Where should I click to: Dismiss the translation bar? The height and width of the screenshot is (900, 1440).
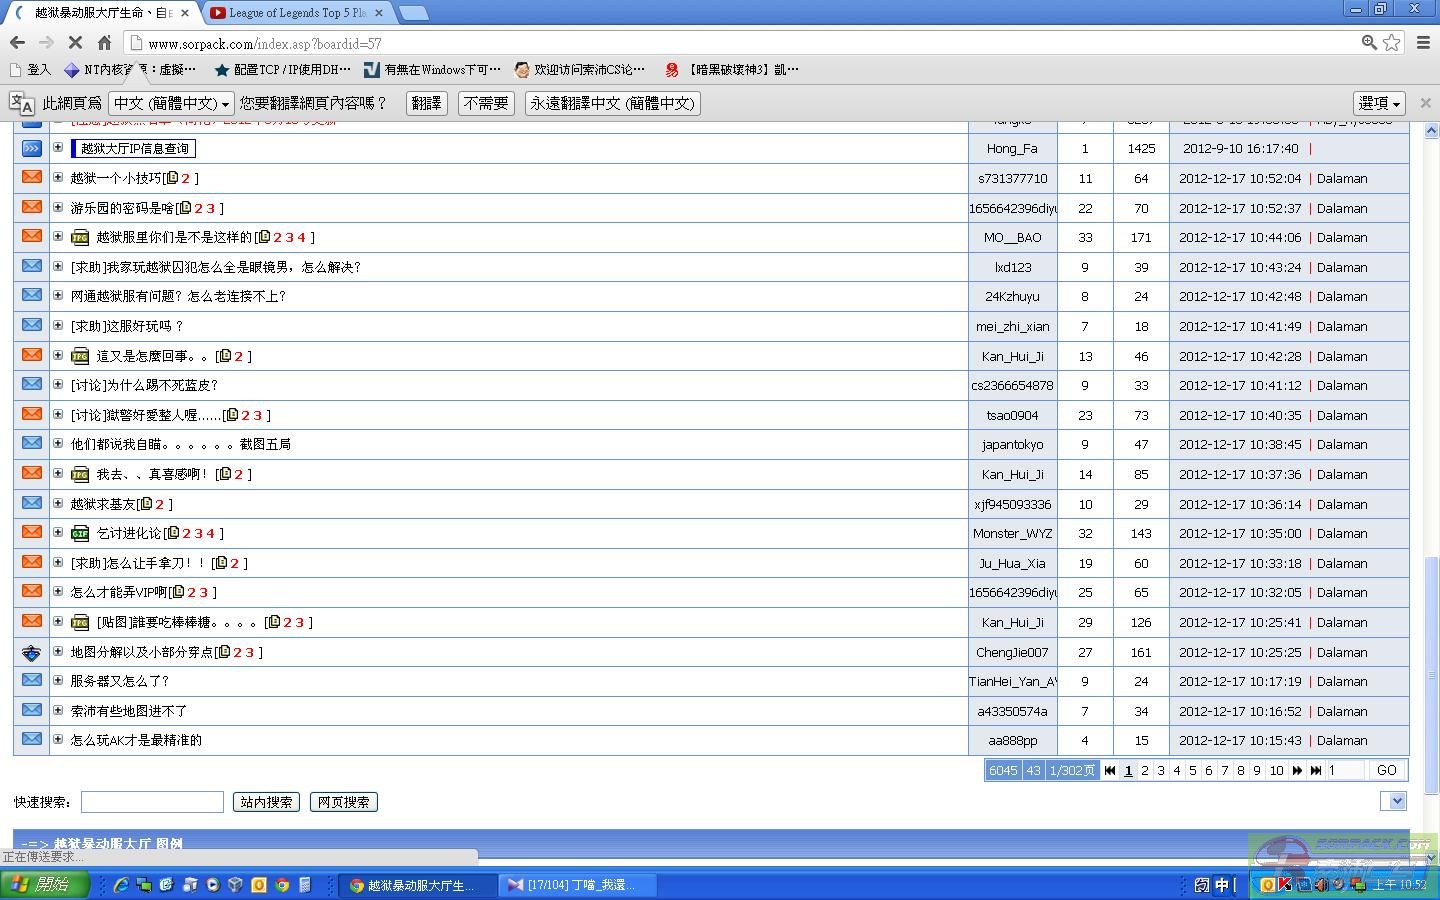pos(1426,103)
